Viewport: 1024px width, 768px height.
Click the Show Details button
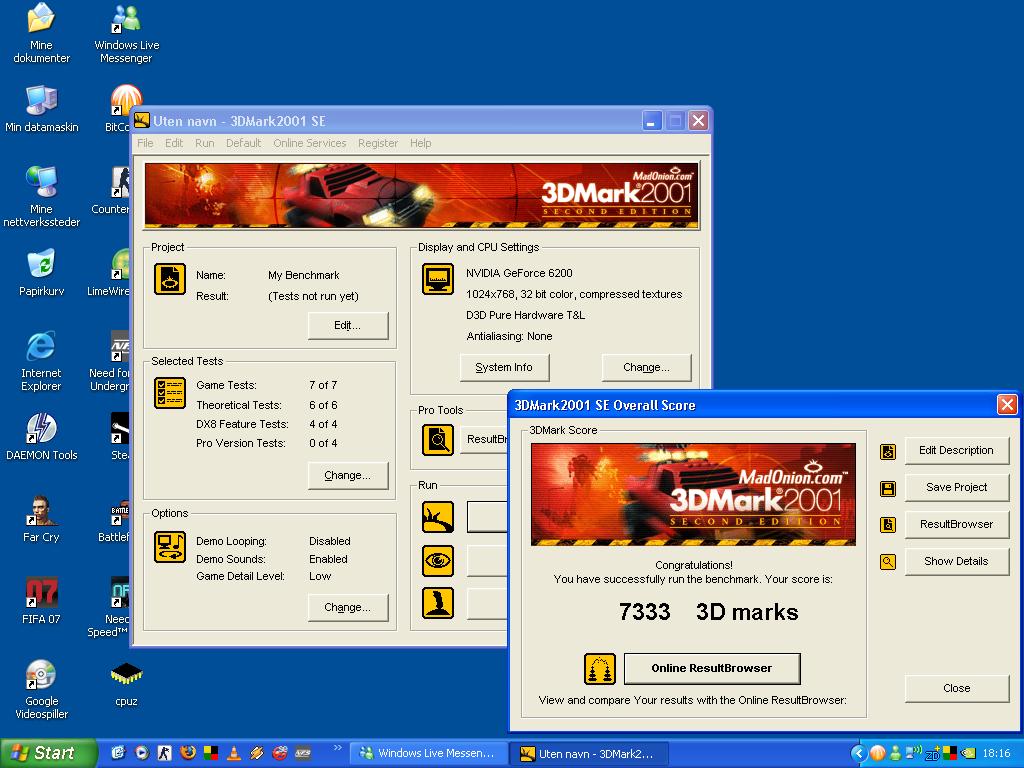957,562
